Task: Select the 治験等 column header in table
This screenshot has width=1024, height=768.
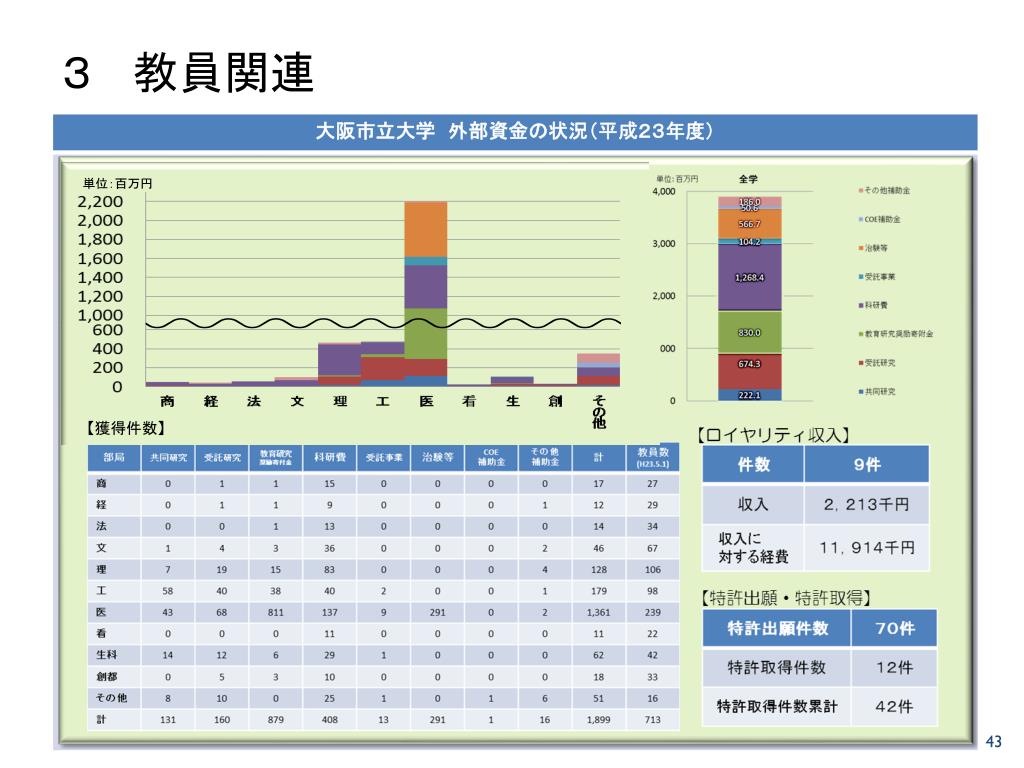Action: click(x=438, y=457)
